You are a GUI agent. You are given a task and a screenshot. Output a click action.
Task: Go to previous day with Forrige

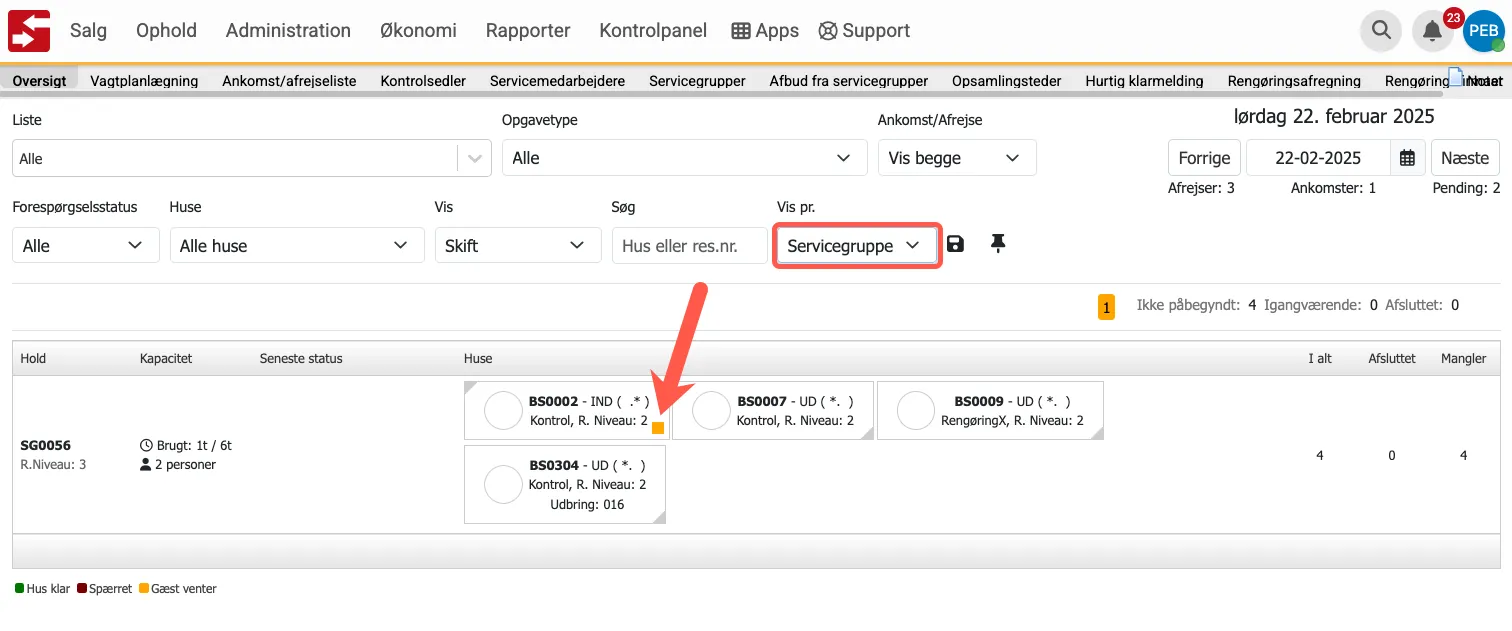1204,158
